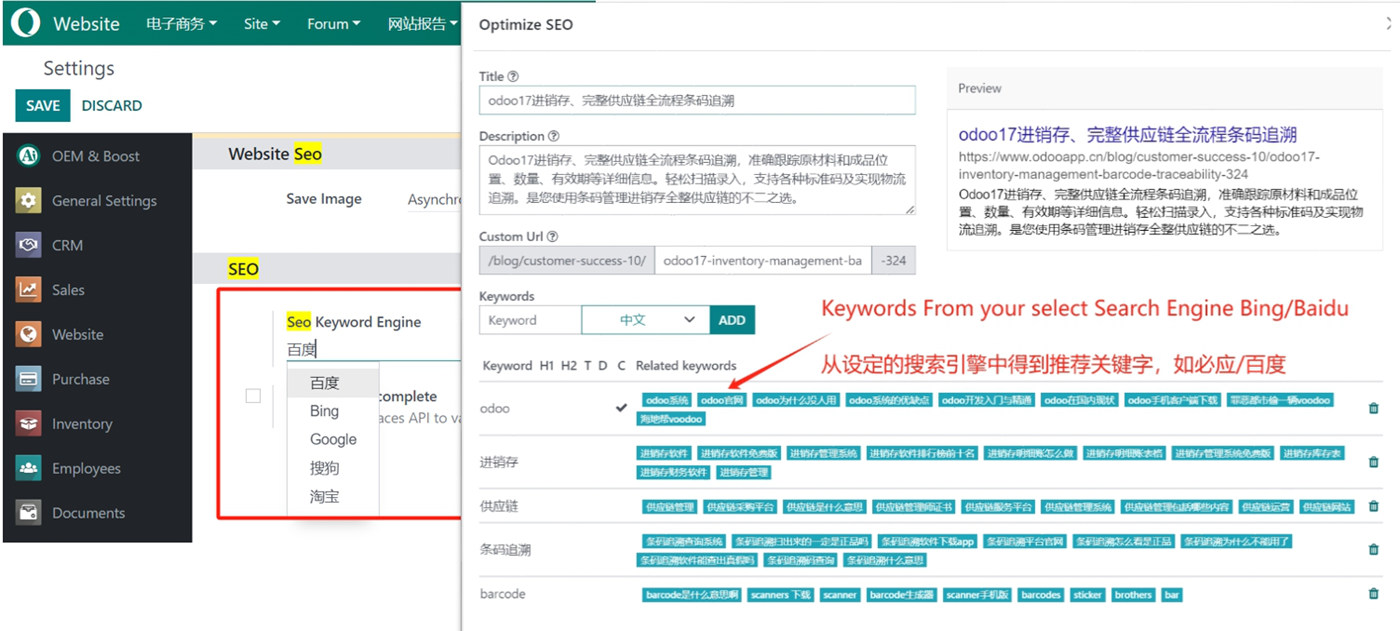This screenshot has height=631, width=1400.
Task: Open the Save Image mode dropdown
Action: (434, 200)
